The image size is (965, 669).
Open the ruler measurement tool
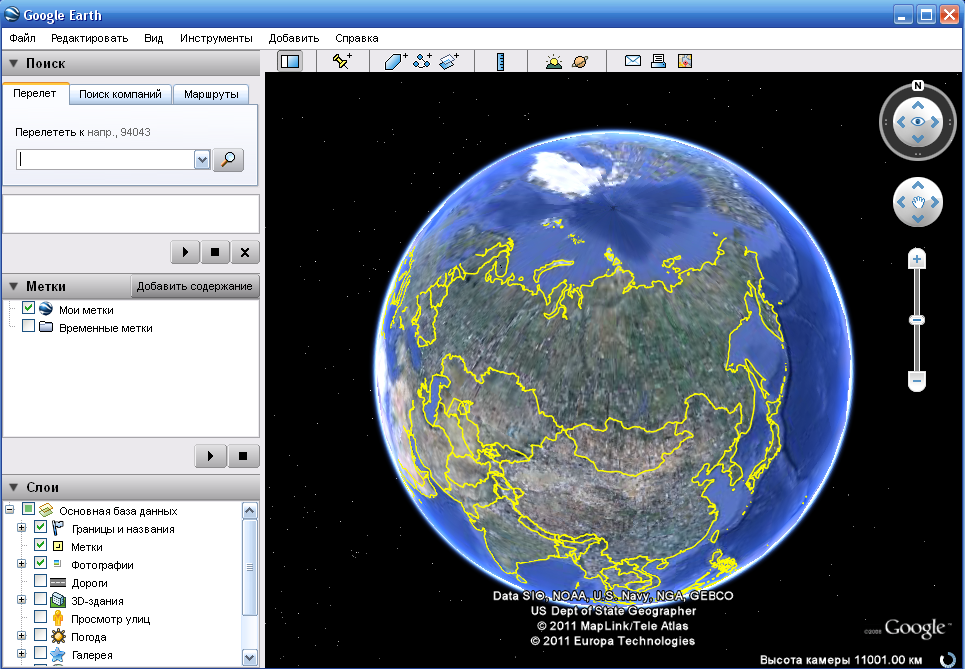[x=500, y=61]
